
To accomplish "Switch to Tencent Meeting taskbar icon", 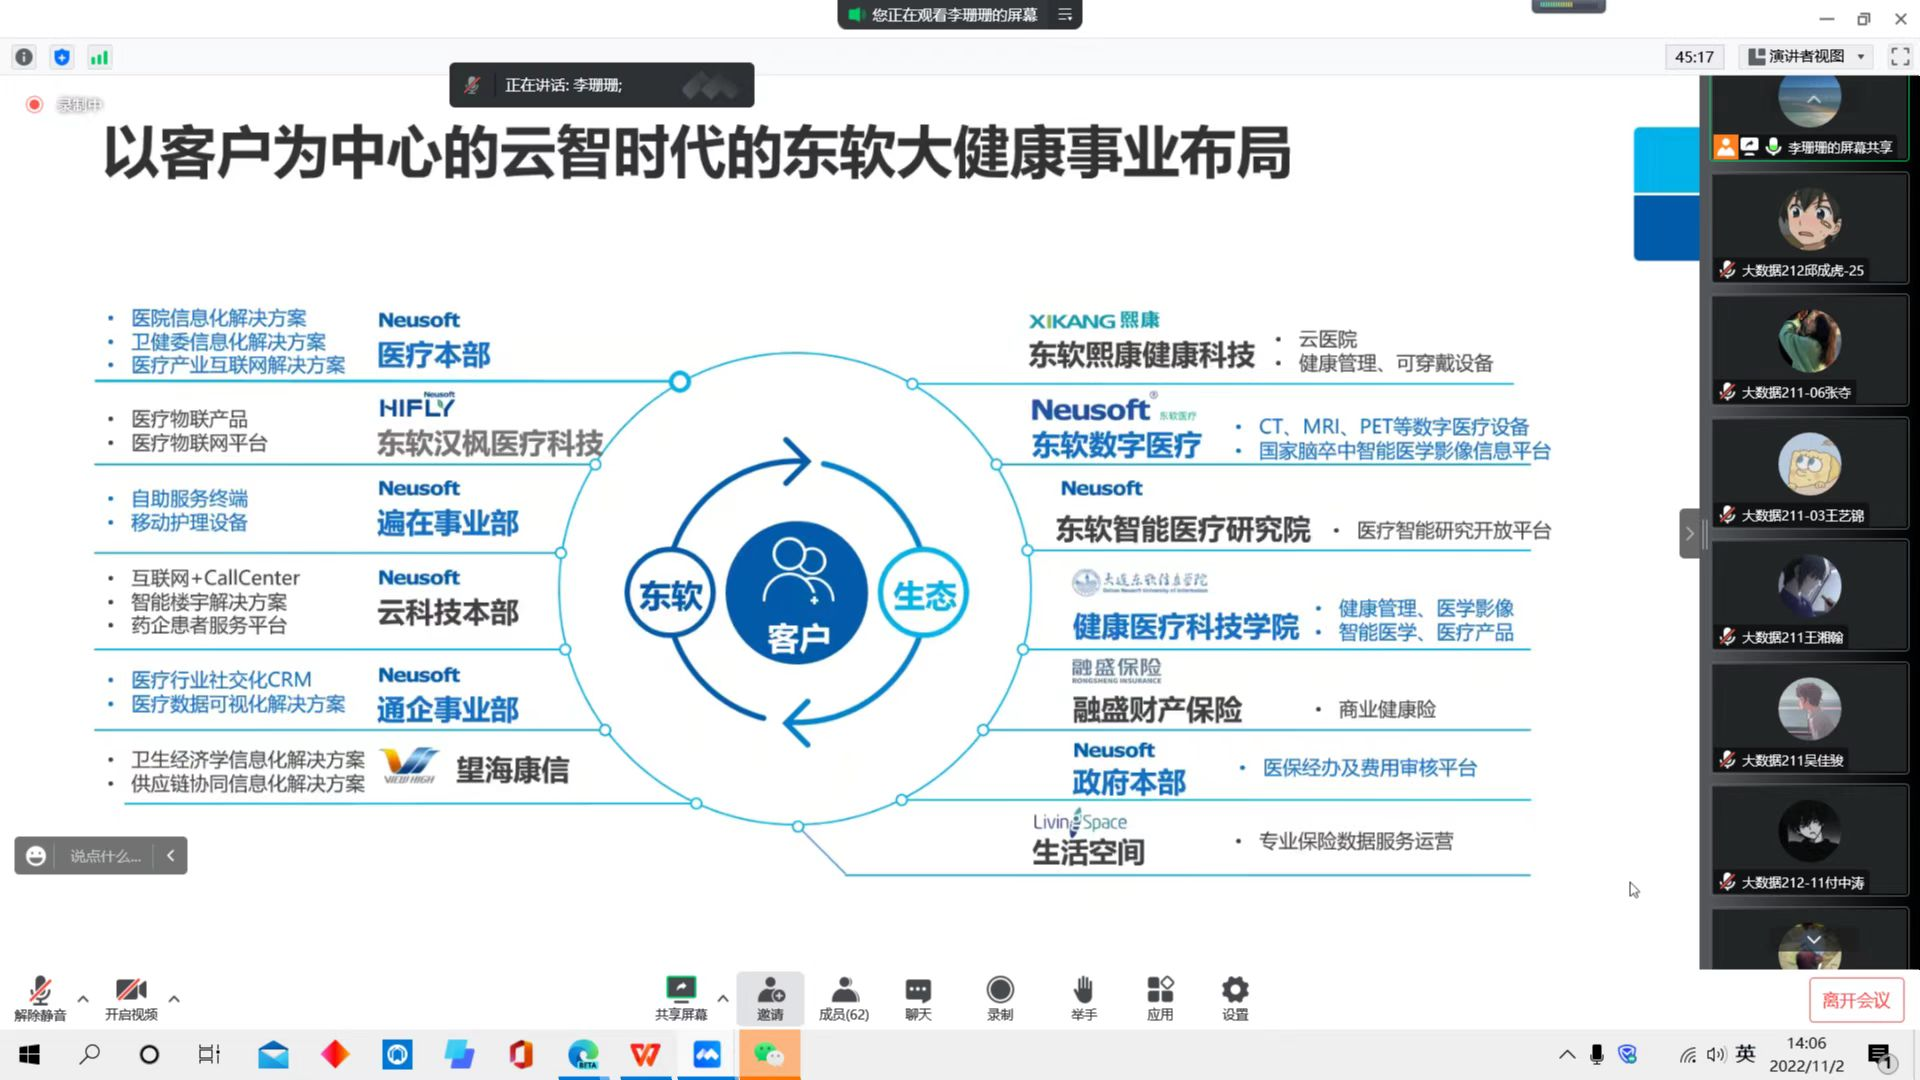I will (x=707, y=1054).
